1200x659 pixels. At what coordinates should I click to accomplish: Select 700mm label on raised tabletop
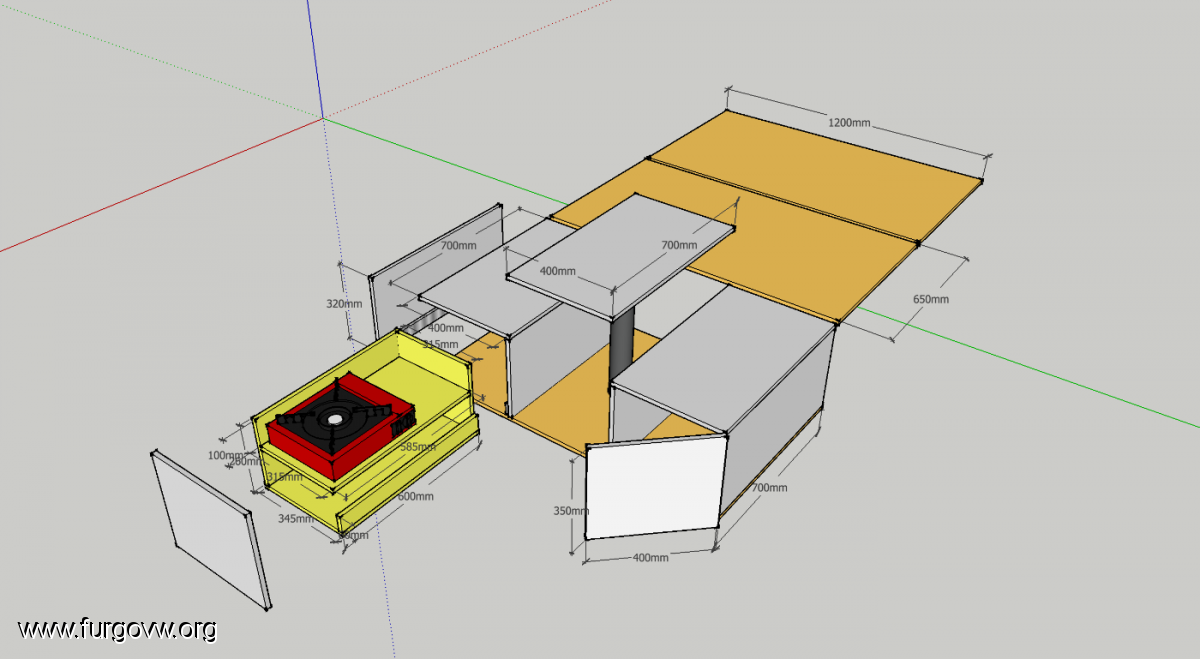point(679,245)
